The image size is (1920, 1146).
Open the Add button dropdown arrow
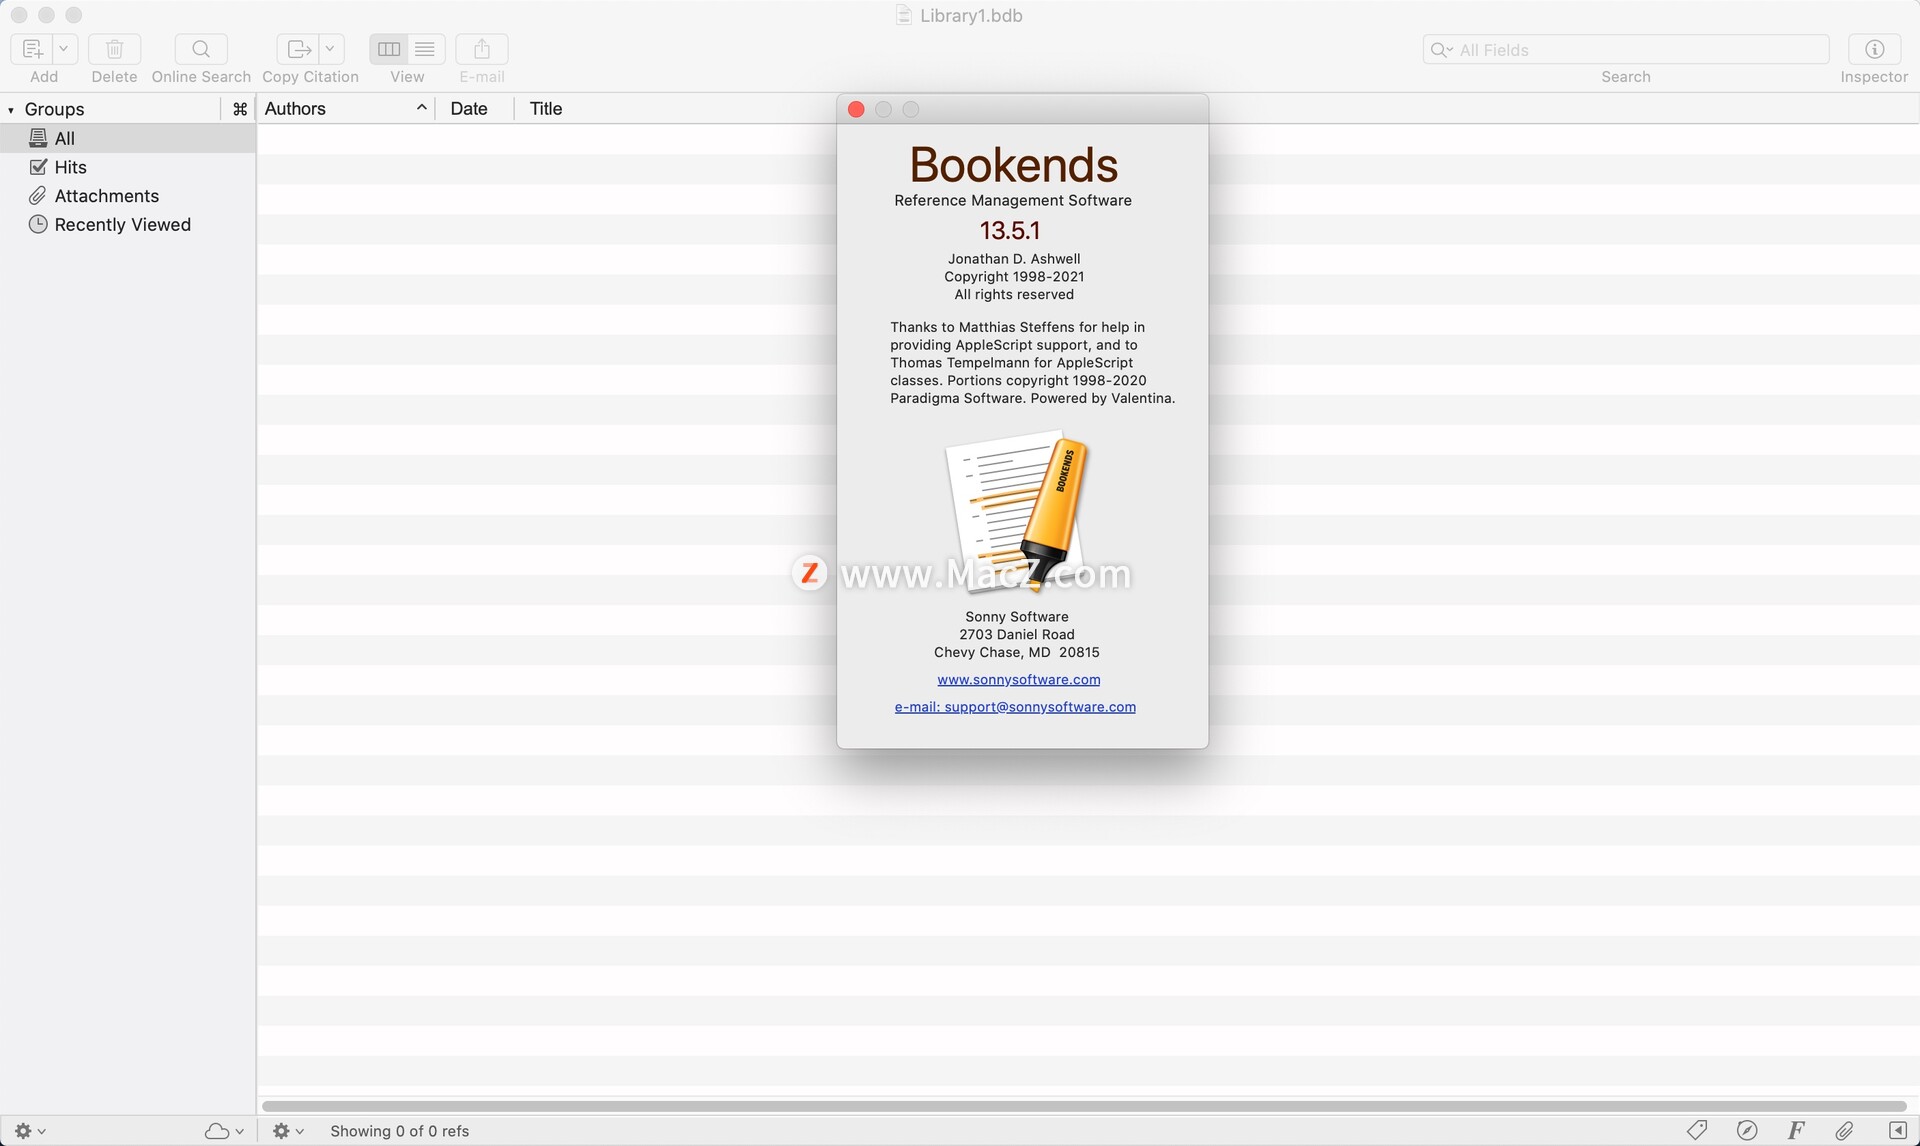tap(64, 49)
